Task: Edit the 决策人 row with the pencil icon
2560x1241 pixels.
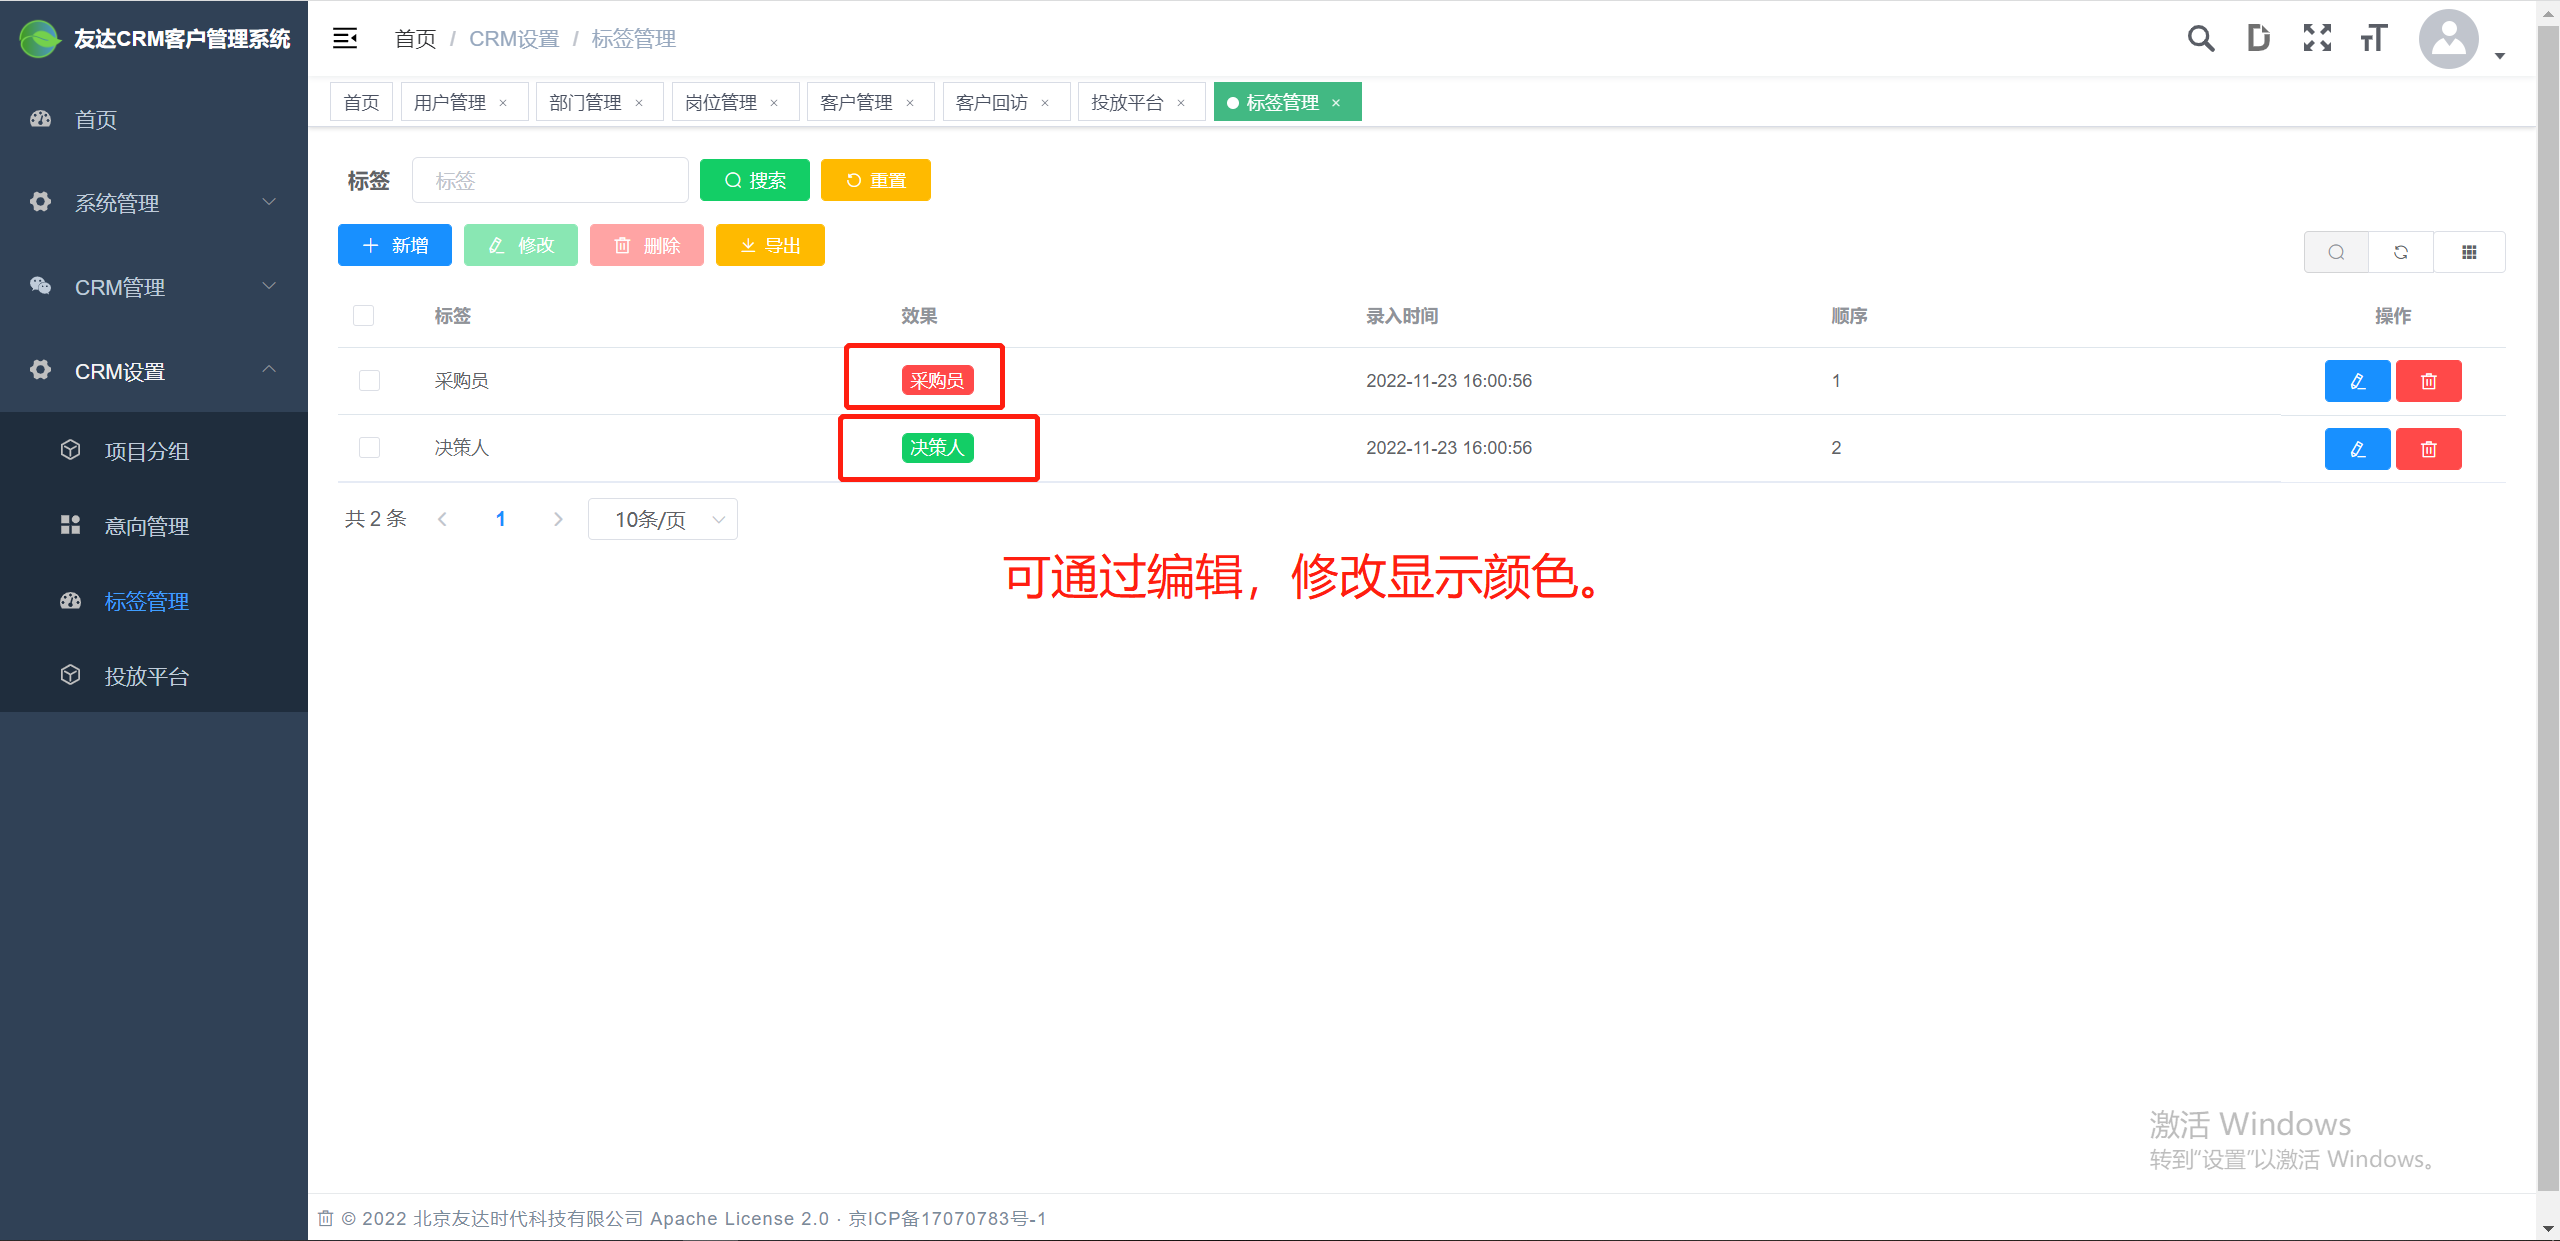Action: (2357, 449)
